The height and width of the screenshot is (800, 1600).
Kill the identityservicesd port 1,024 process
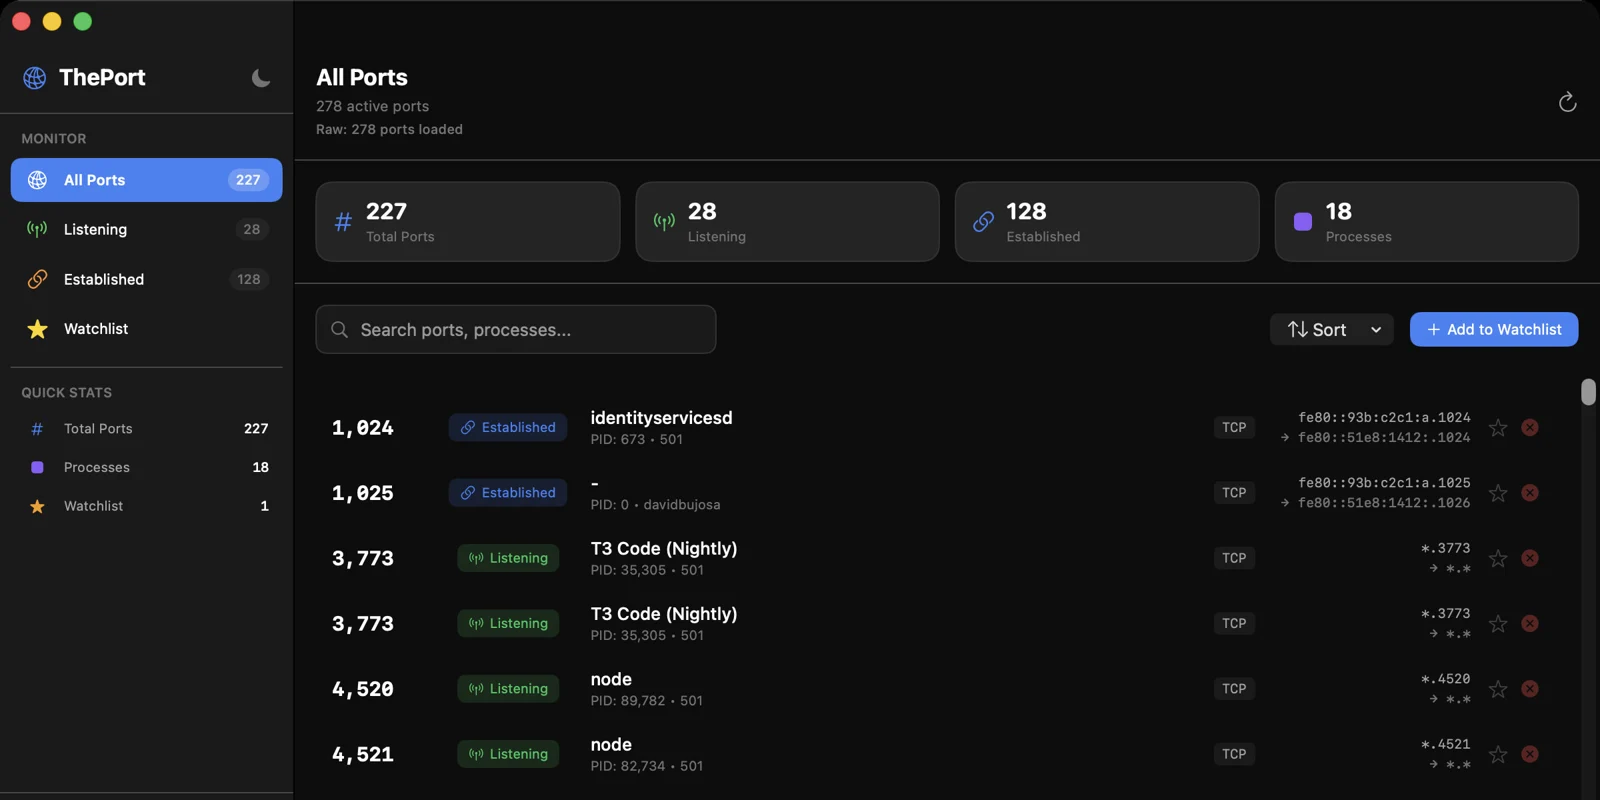[1530, 428]
